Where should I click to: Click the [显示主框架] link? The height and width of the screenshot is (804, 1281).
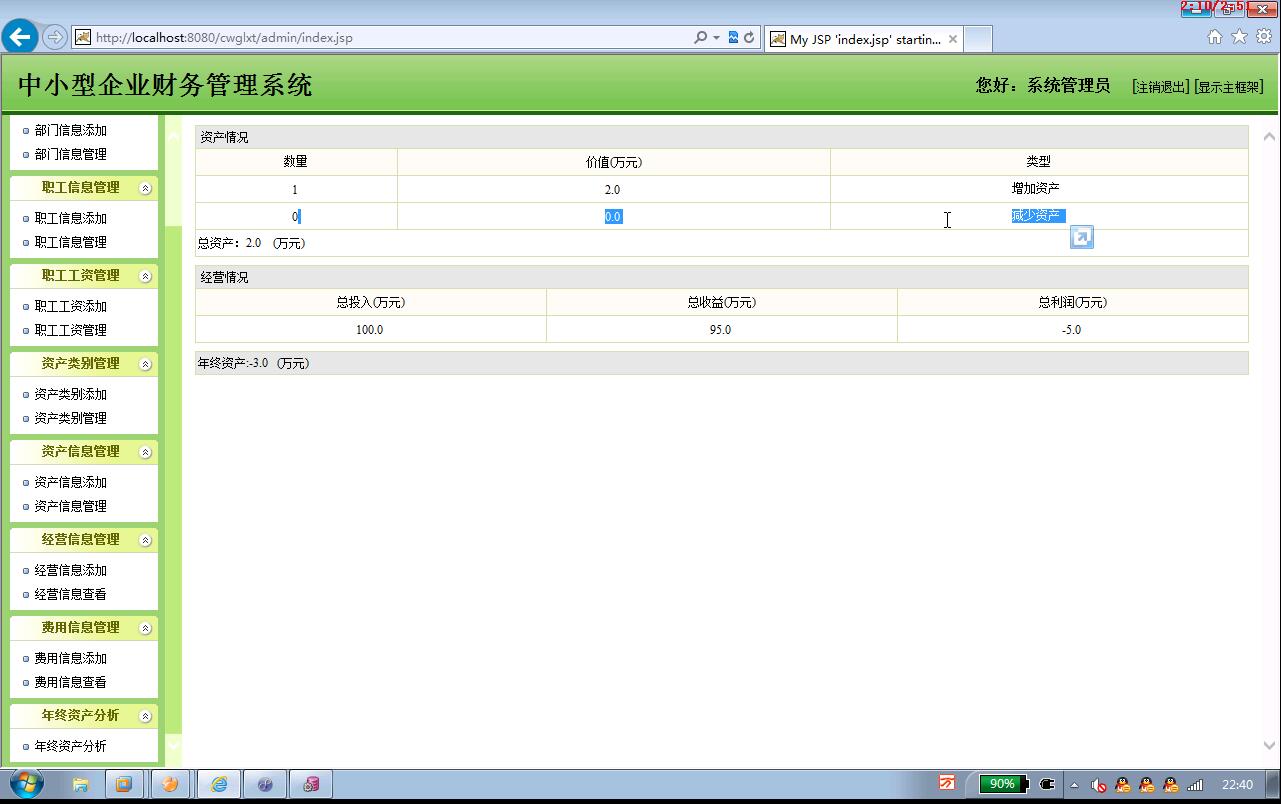click(1229, 87)
